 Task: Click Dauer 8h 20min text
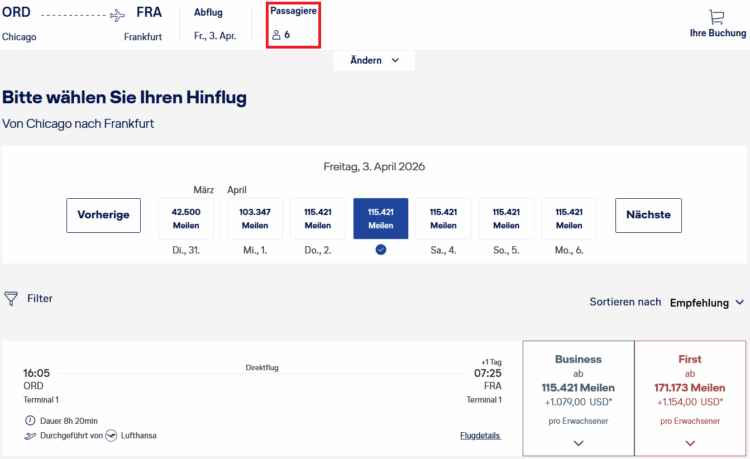click(x=69, y=421)
